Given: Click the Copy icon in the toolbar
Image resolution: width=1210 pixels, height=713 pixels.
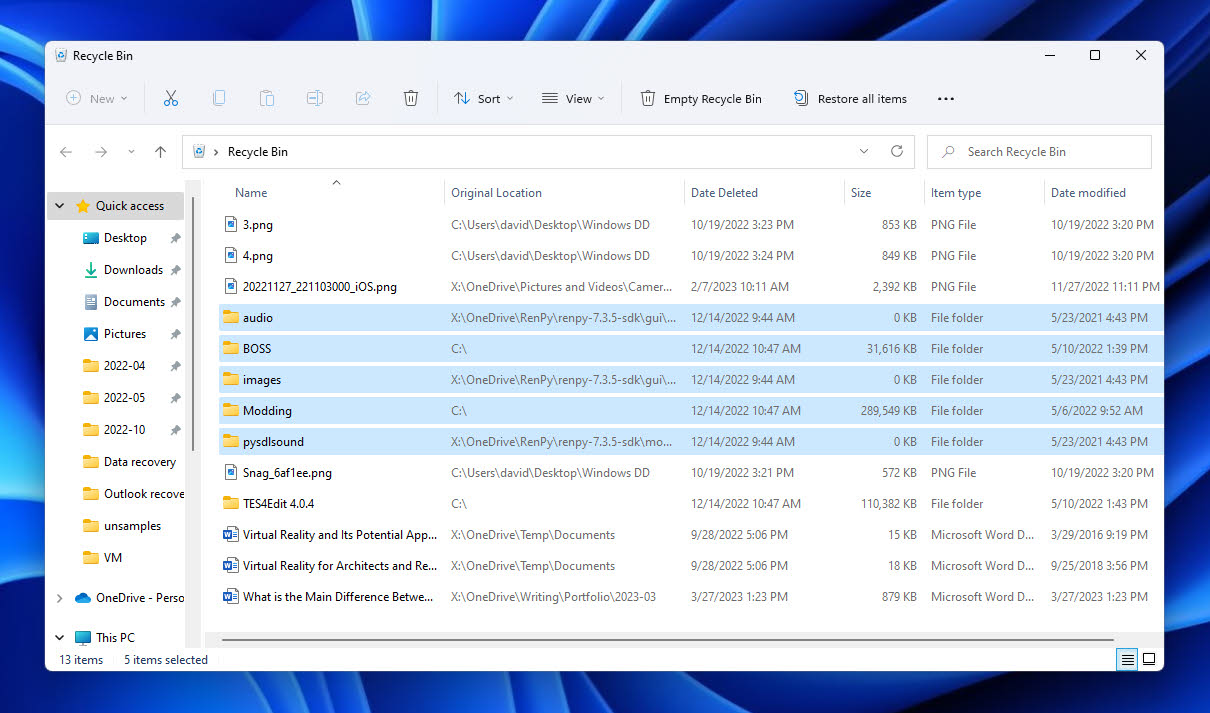Looking at the screenshot, I should [x=219, y=98].
